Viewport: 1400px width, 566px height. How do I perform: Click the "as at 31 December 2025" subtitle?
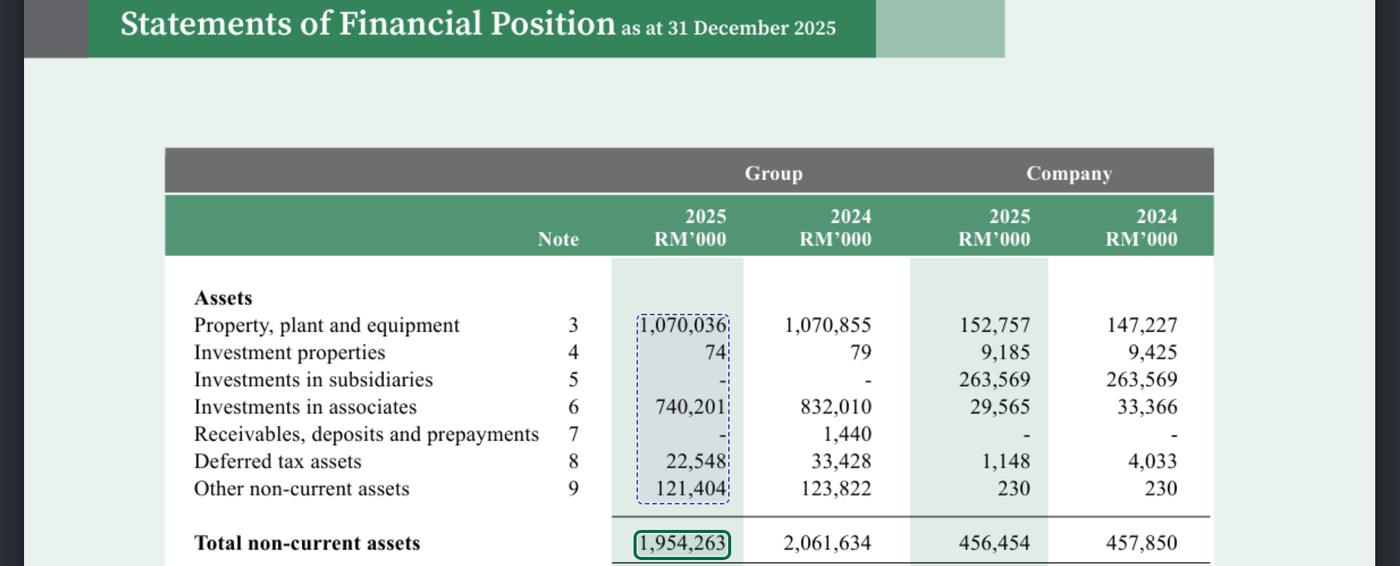tap(728, 28)
